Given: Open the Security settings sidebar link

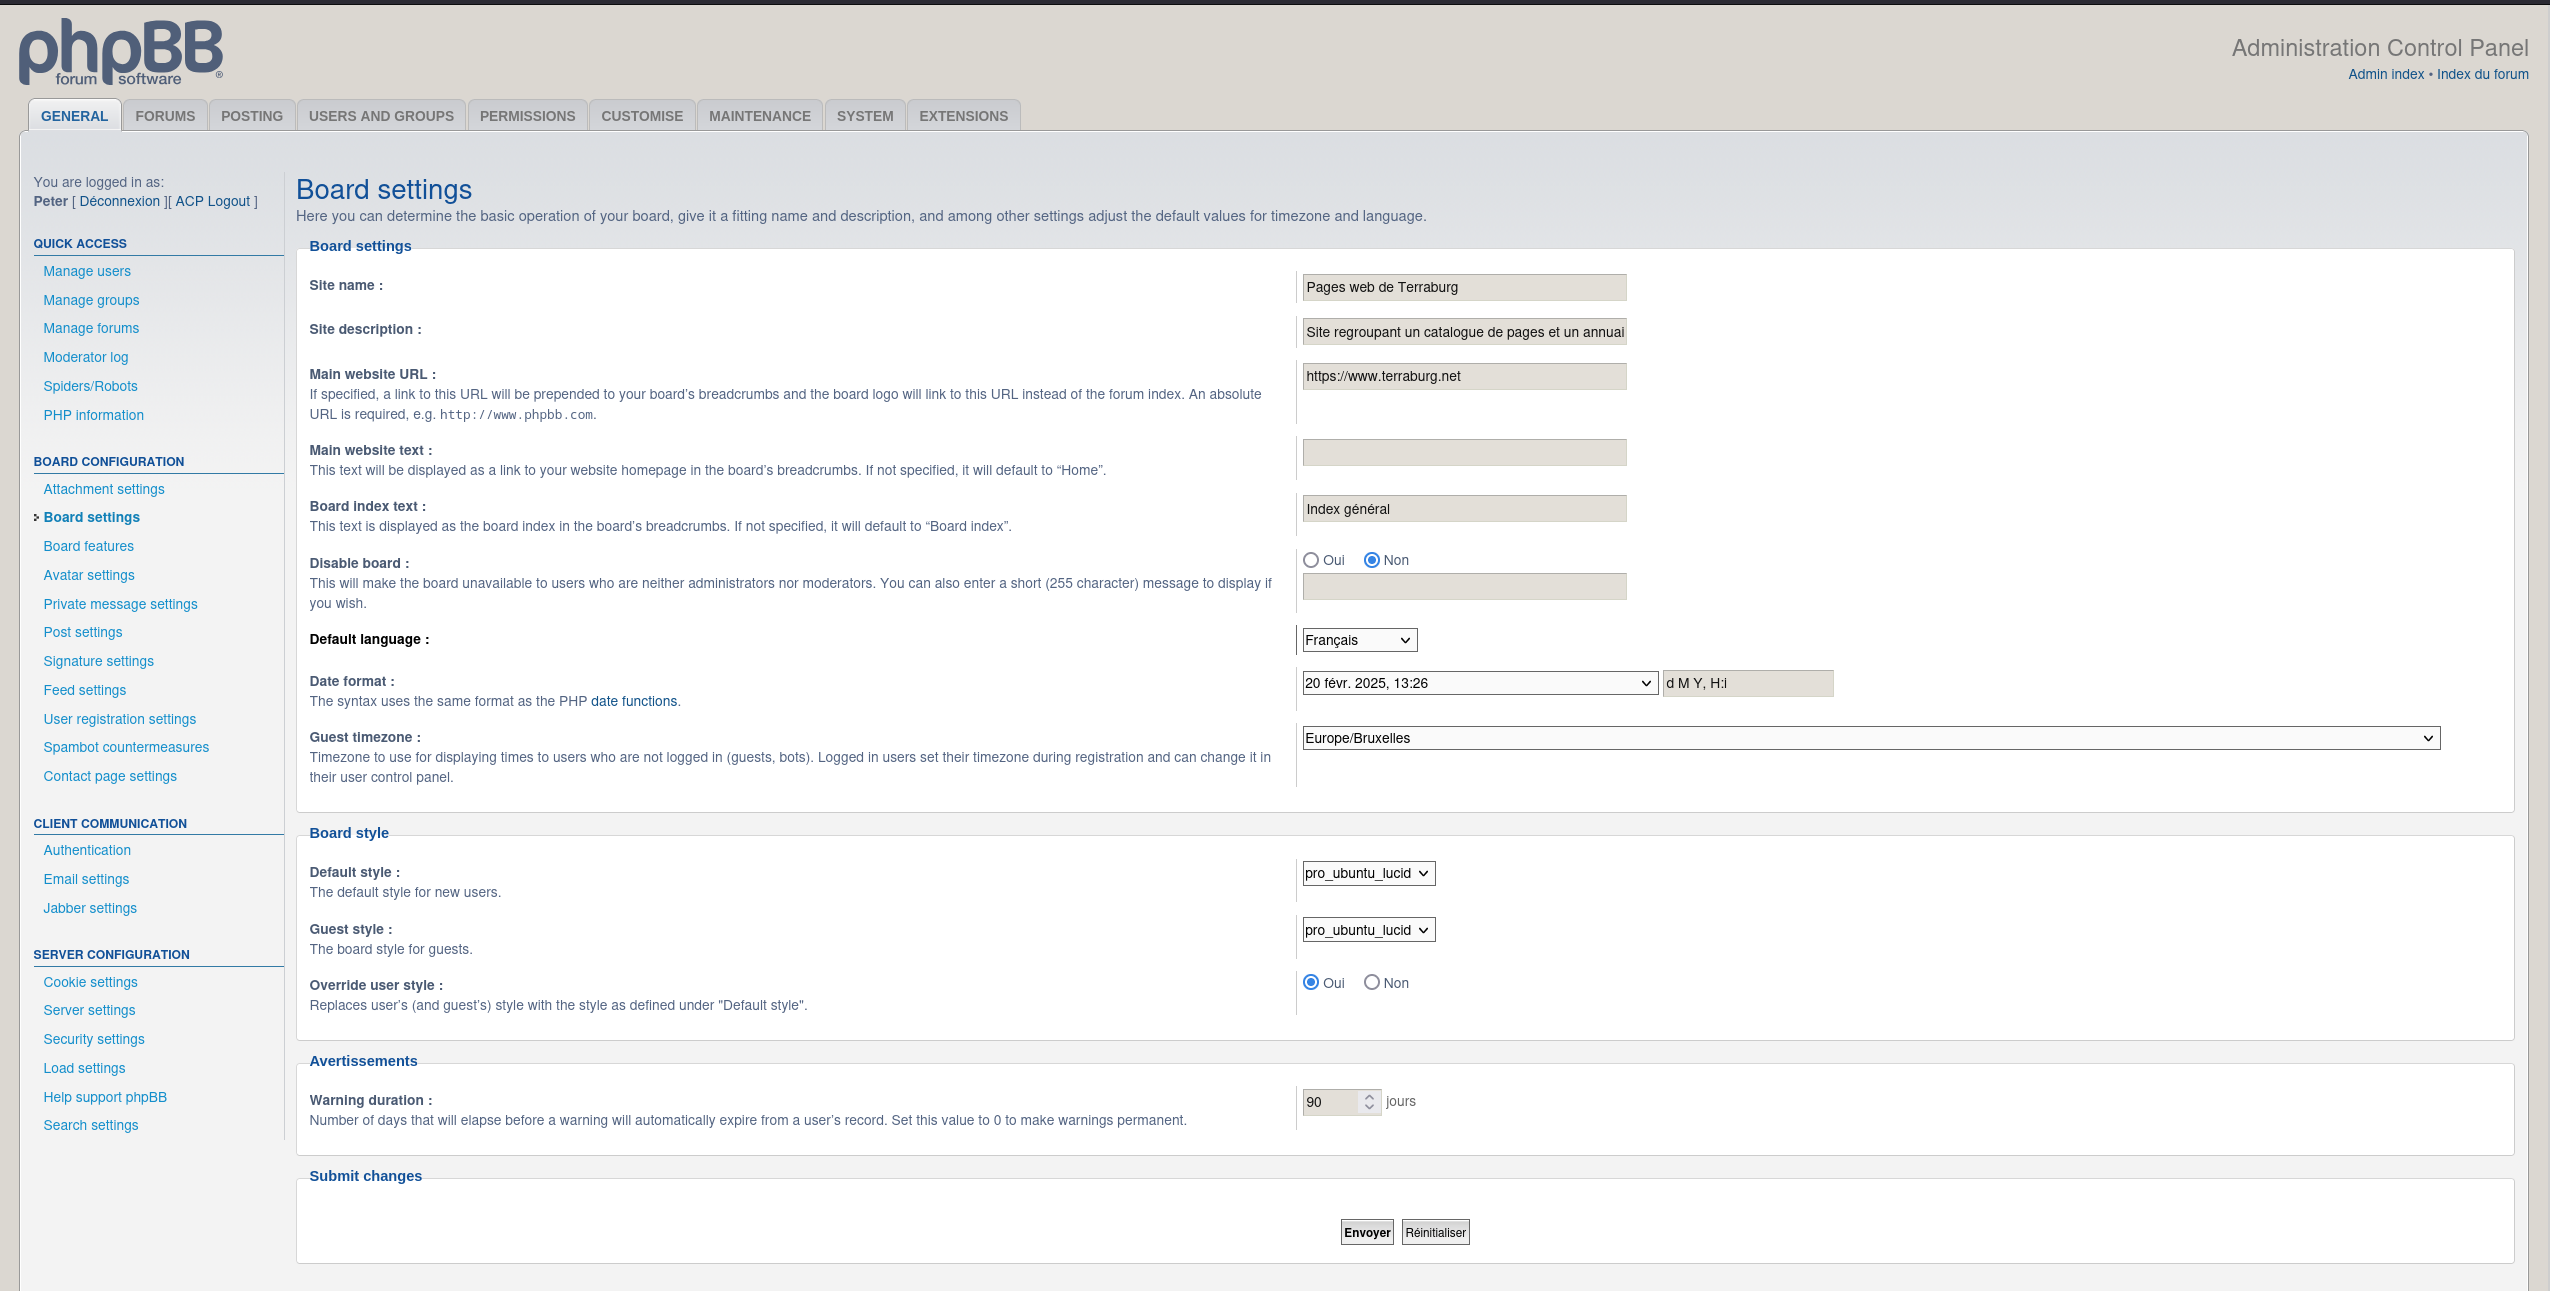Looking at the screenshot, I should tap(94, 1039).
